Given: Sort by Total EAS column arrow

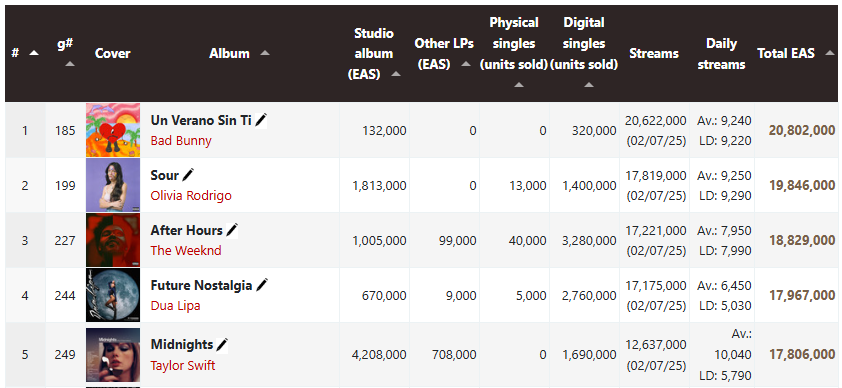Looking at the screenshot, I should tap(830, 53).
